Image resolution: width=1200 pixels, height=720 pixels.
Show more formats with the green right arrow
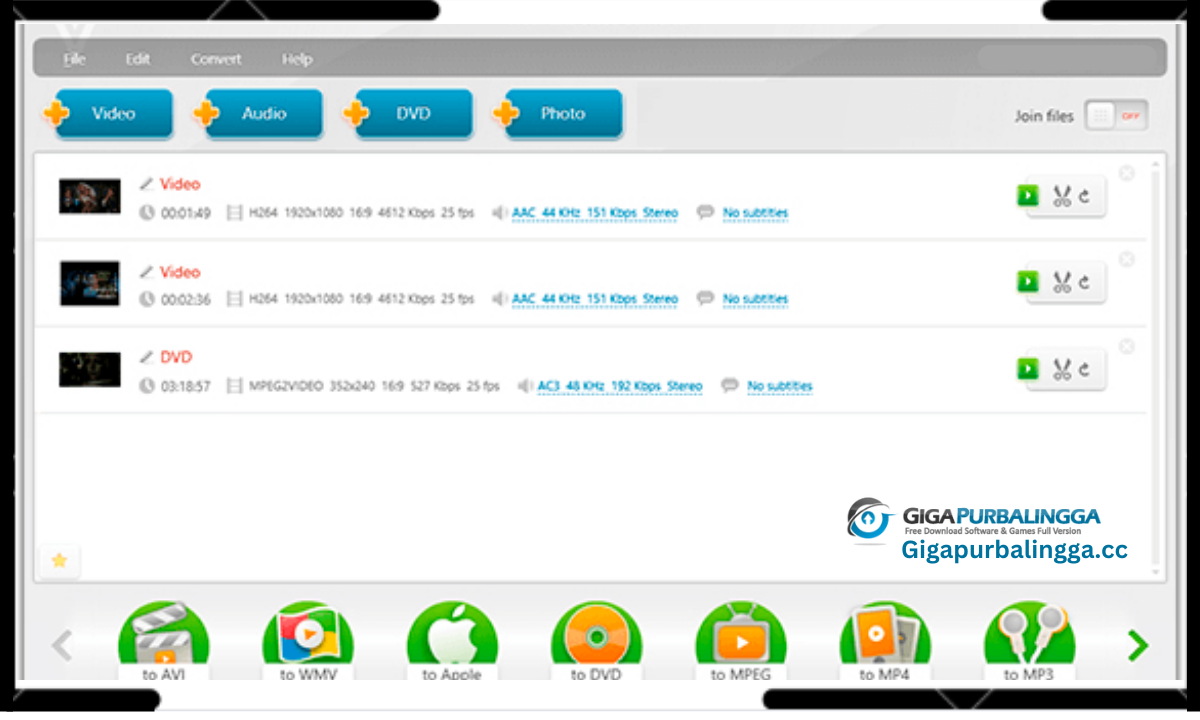coord(1137,645)
